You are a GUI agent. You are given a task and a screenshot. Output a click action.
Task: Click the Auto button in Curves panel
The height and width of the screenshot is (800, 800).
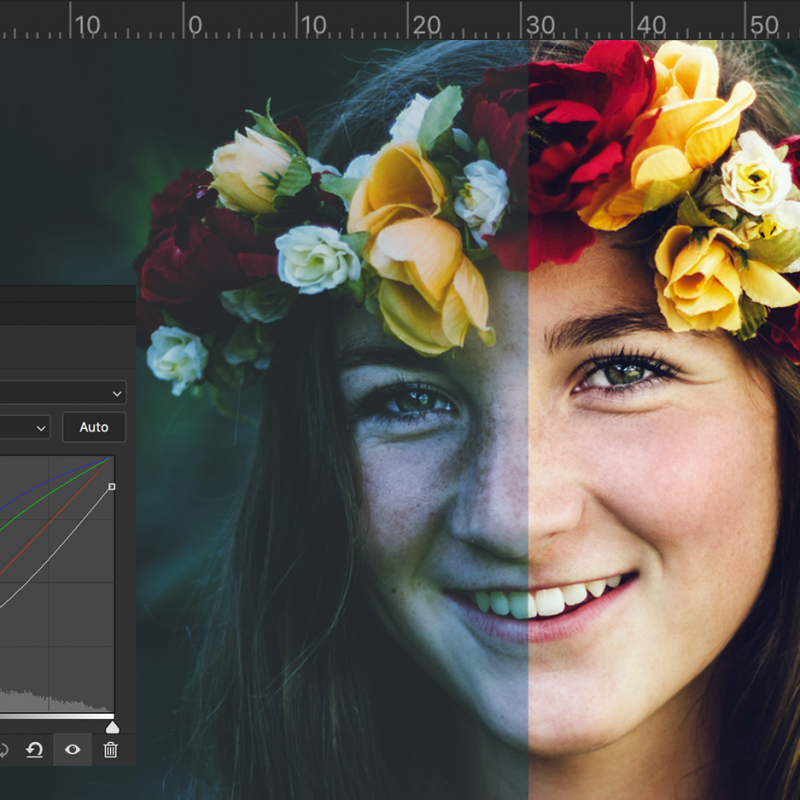click(94, 427)
